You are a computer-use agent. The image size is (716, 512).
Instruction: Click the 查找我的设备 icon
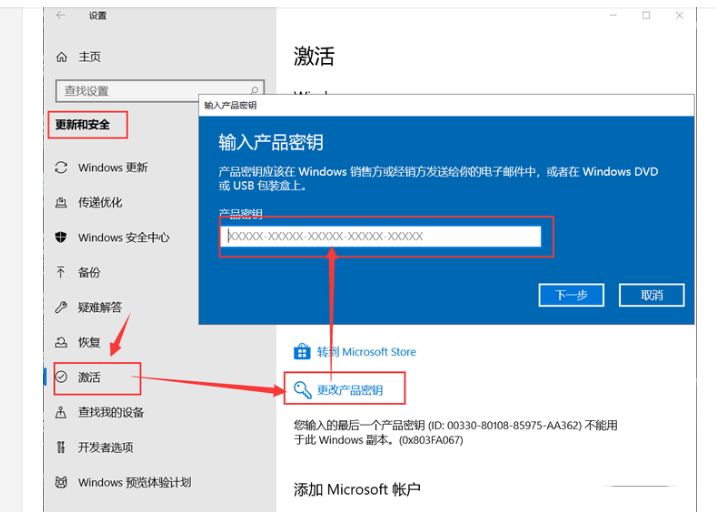[x=61, y=412]
